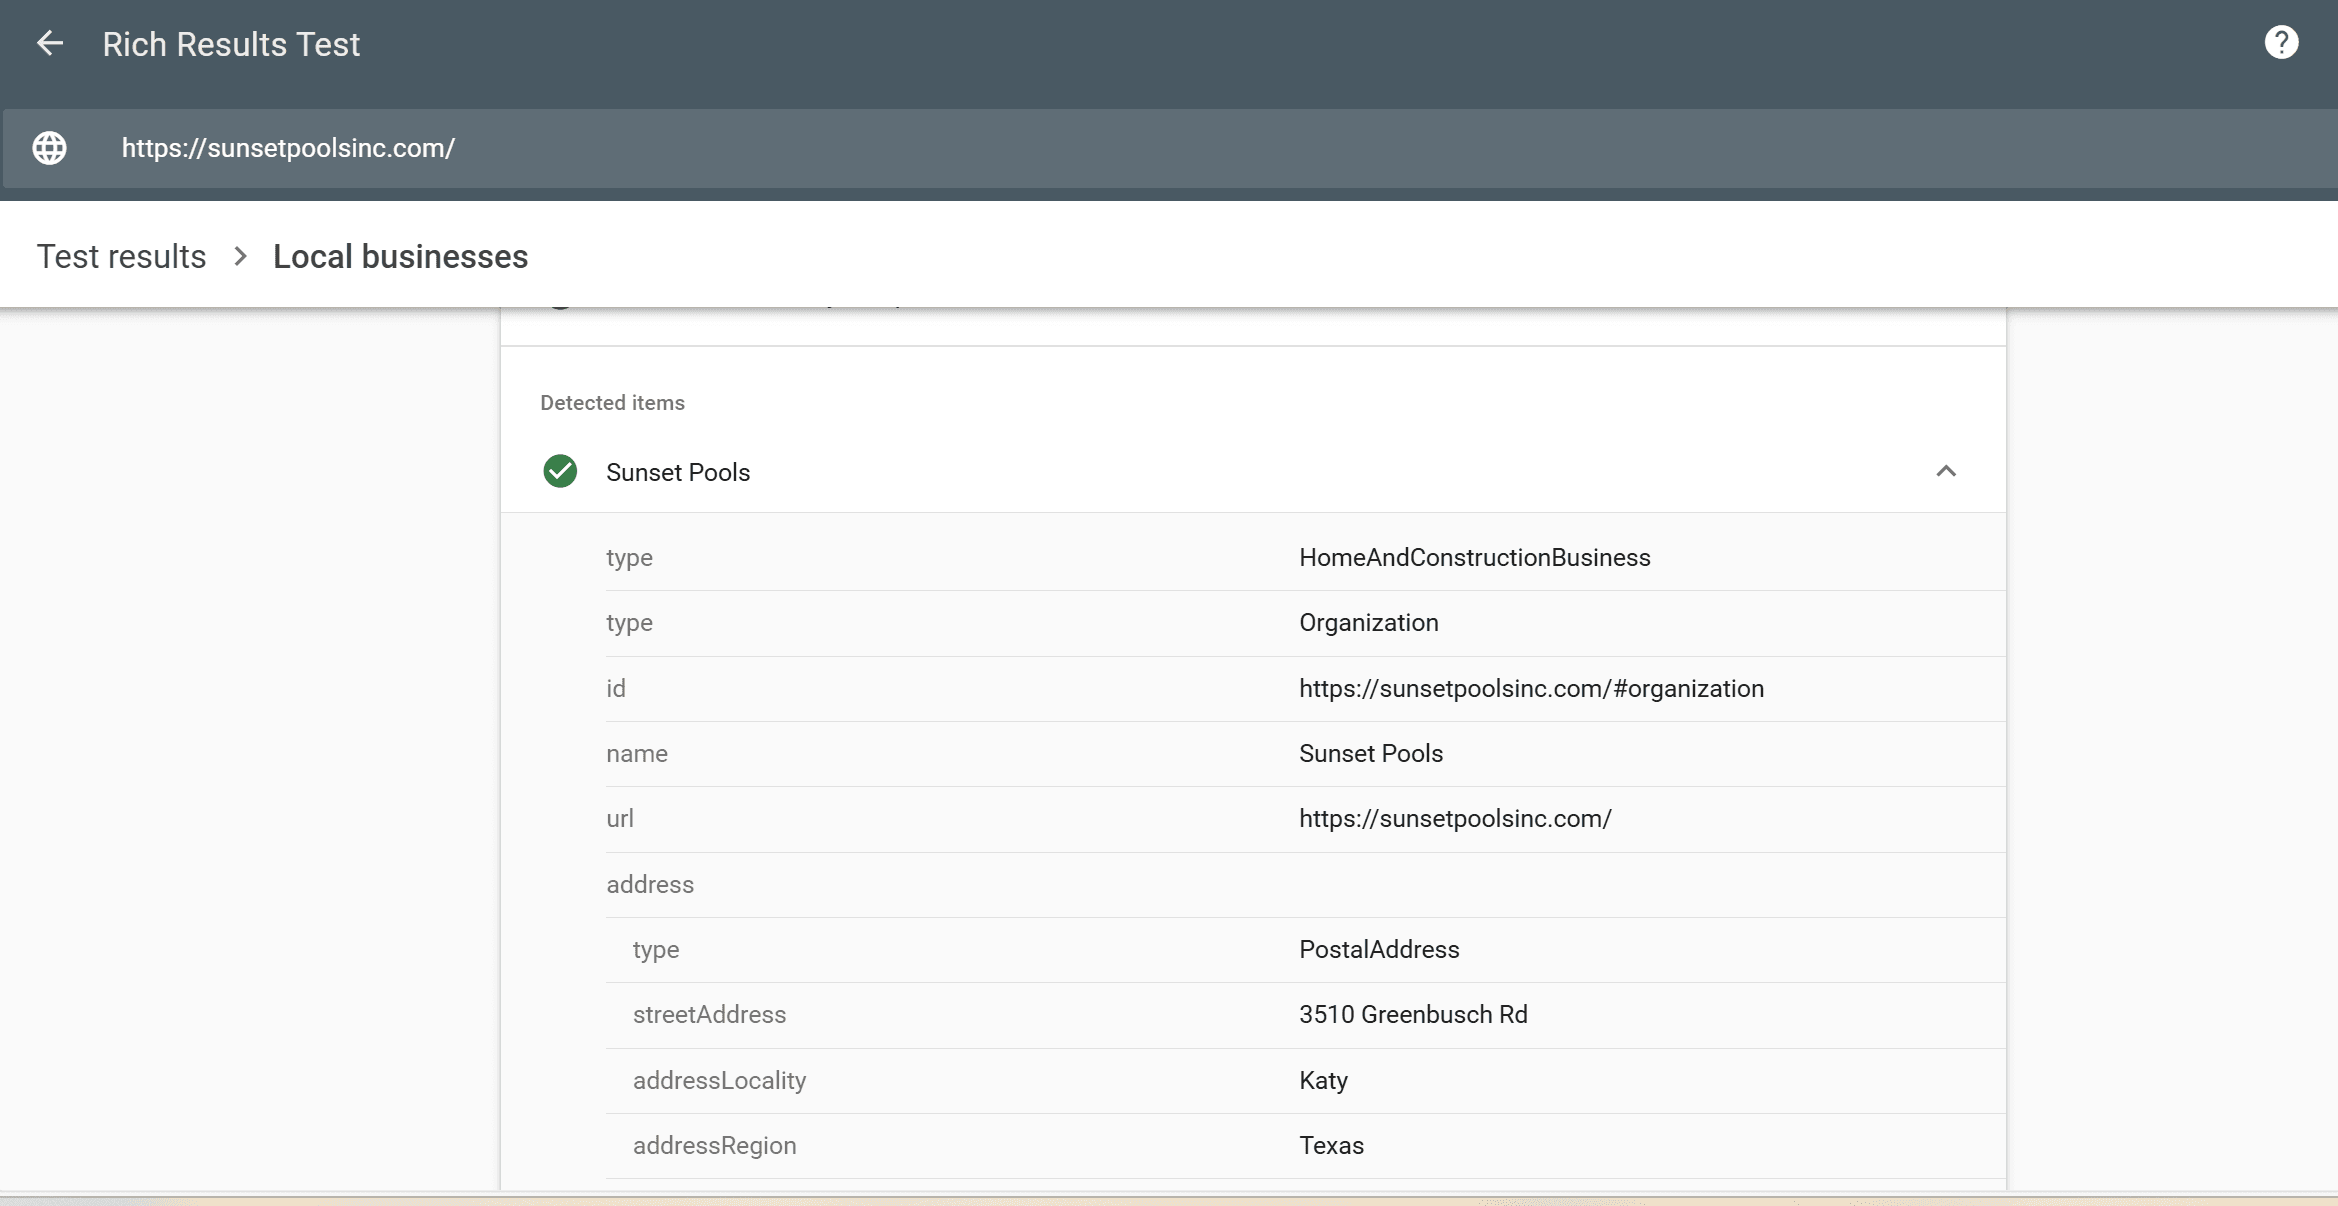Click the Texas region value

(1332, 1146)
